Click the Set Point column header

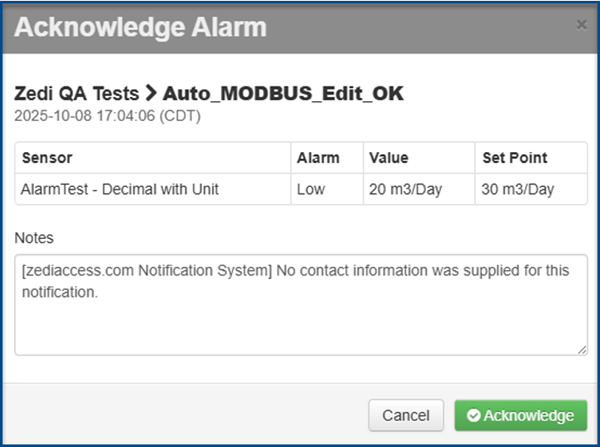514,158
